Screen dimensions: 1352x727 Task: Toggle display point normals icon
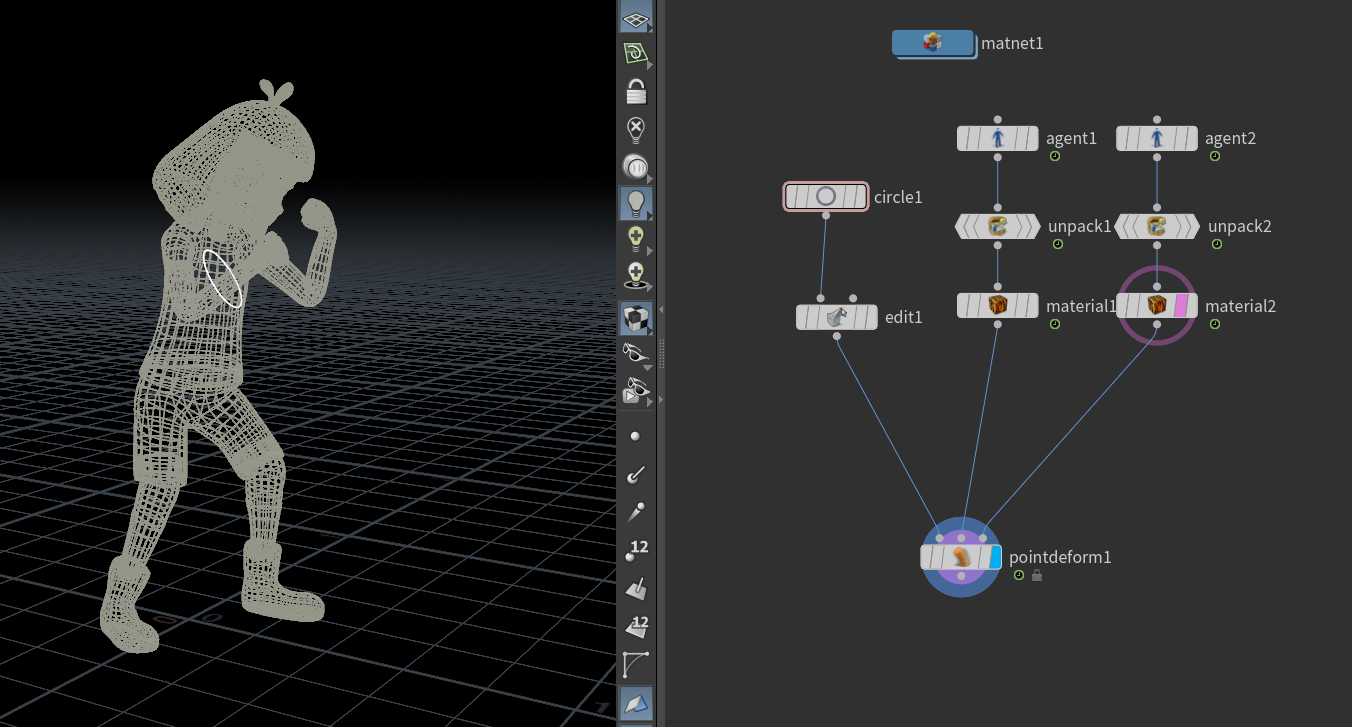click(x=636, y=475)
